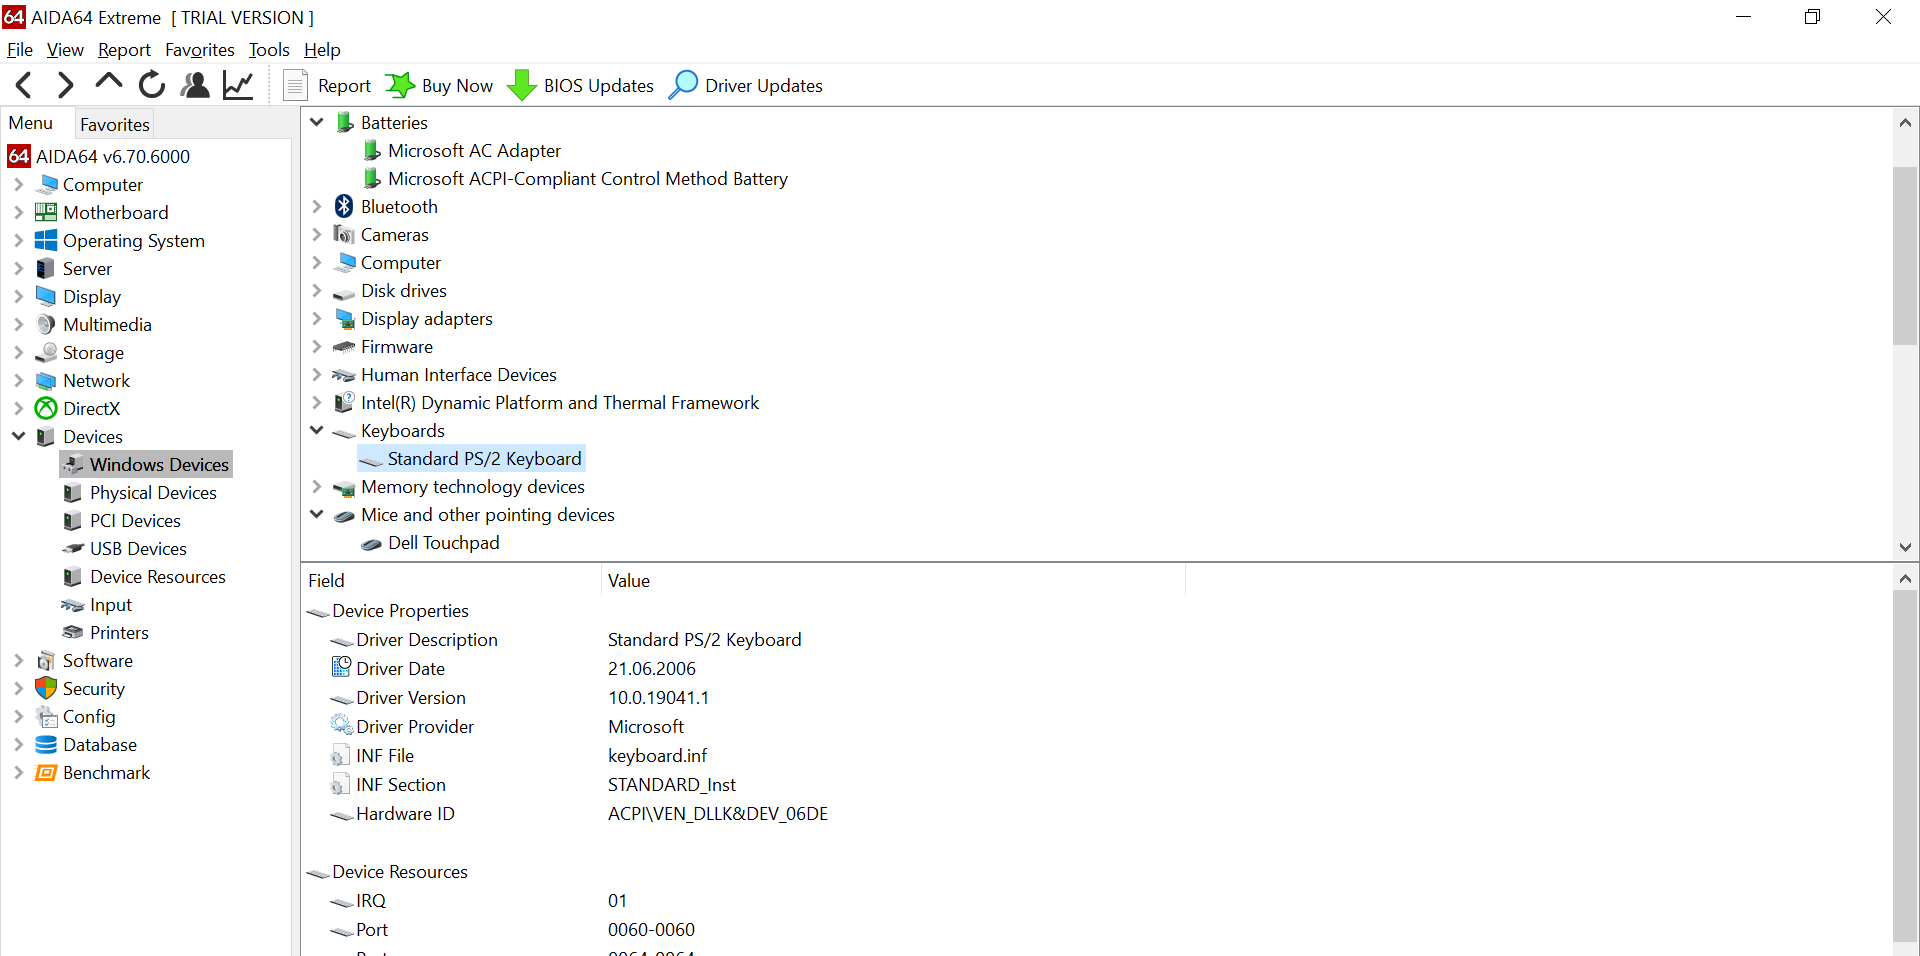
Task: Open the Help menu
Action: click(x=322, y=50)
